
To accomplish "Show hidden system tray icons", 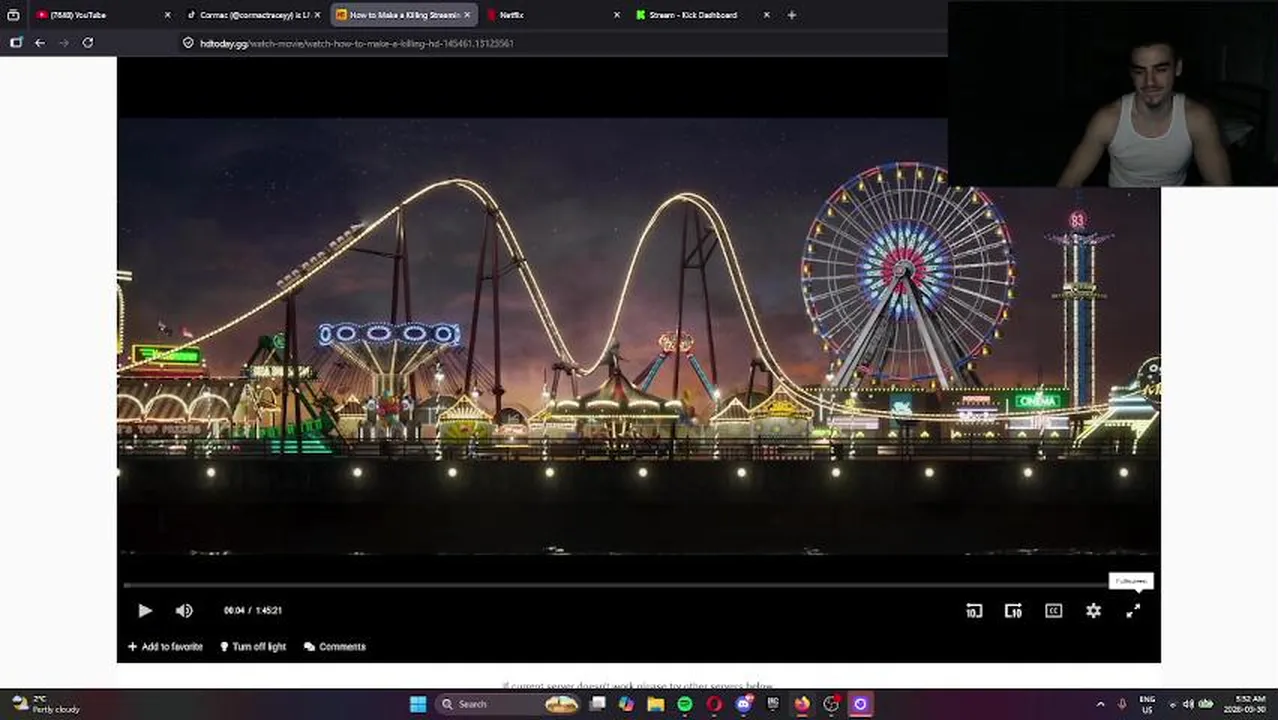I will coord(1100,704).
